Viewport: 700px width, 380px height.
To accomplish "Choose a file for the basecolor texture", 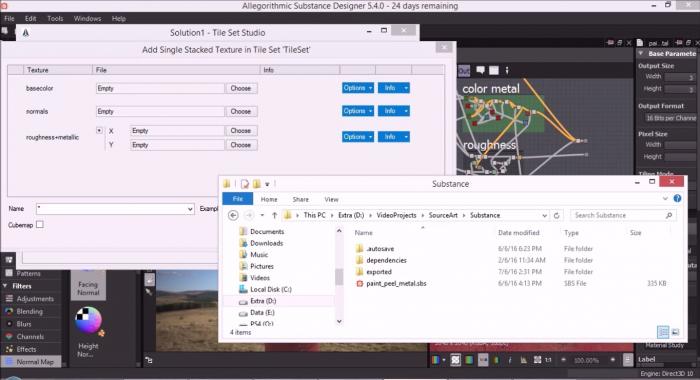I will pos(241,88).
